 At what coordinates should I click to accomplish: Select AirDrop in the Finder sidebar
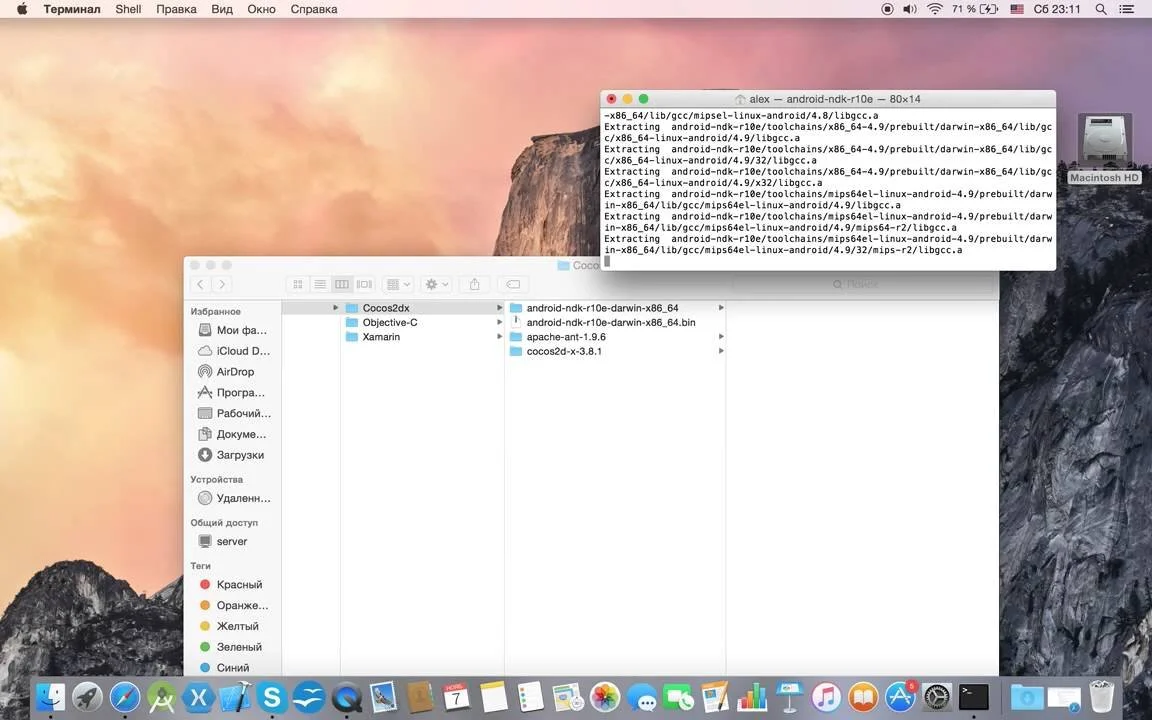point(234,372)
